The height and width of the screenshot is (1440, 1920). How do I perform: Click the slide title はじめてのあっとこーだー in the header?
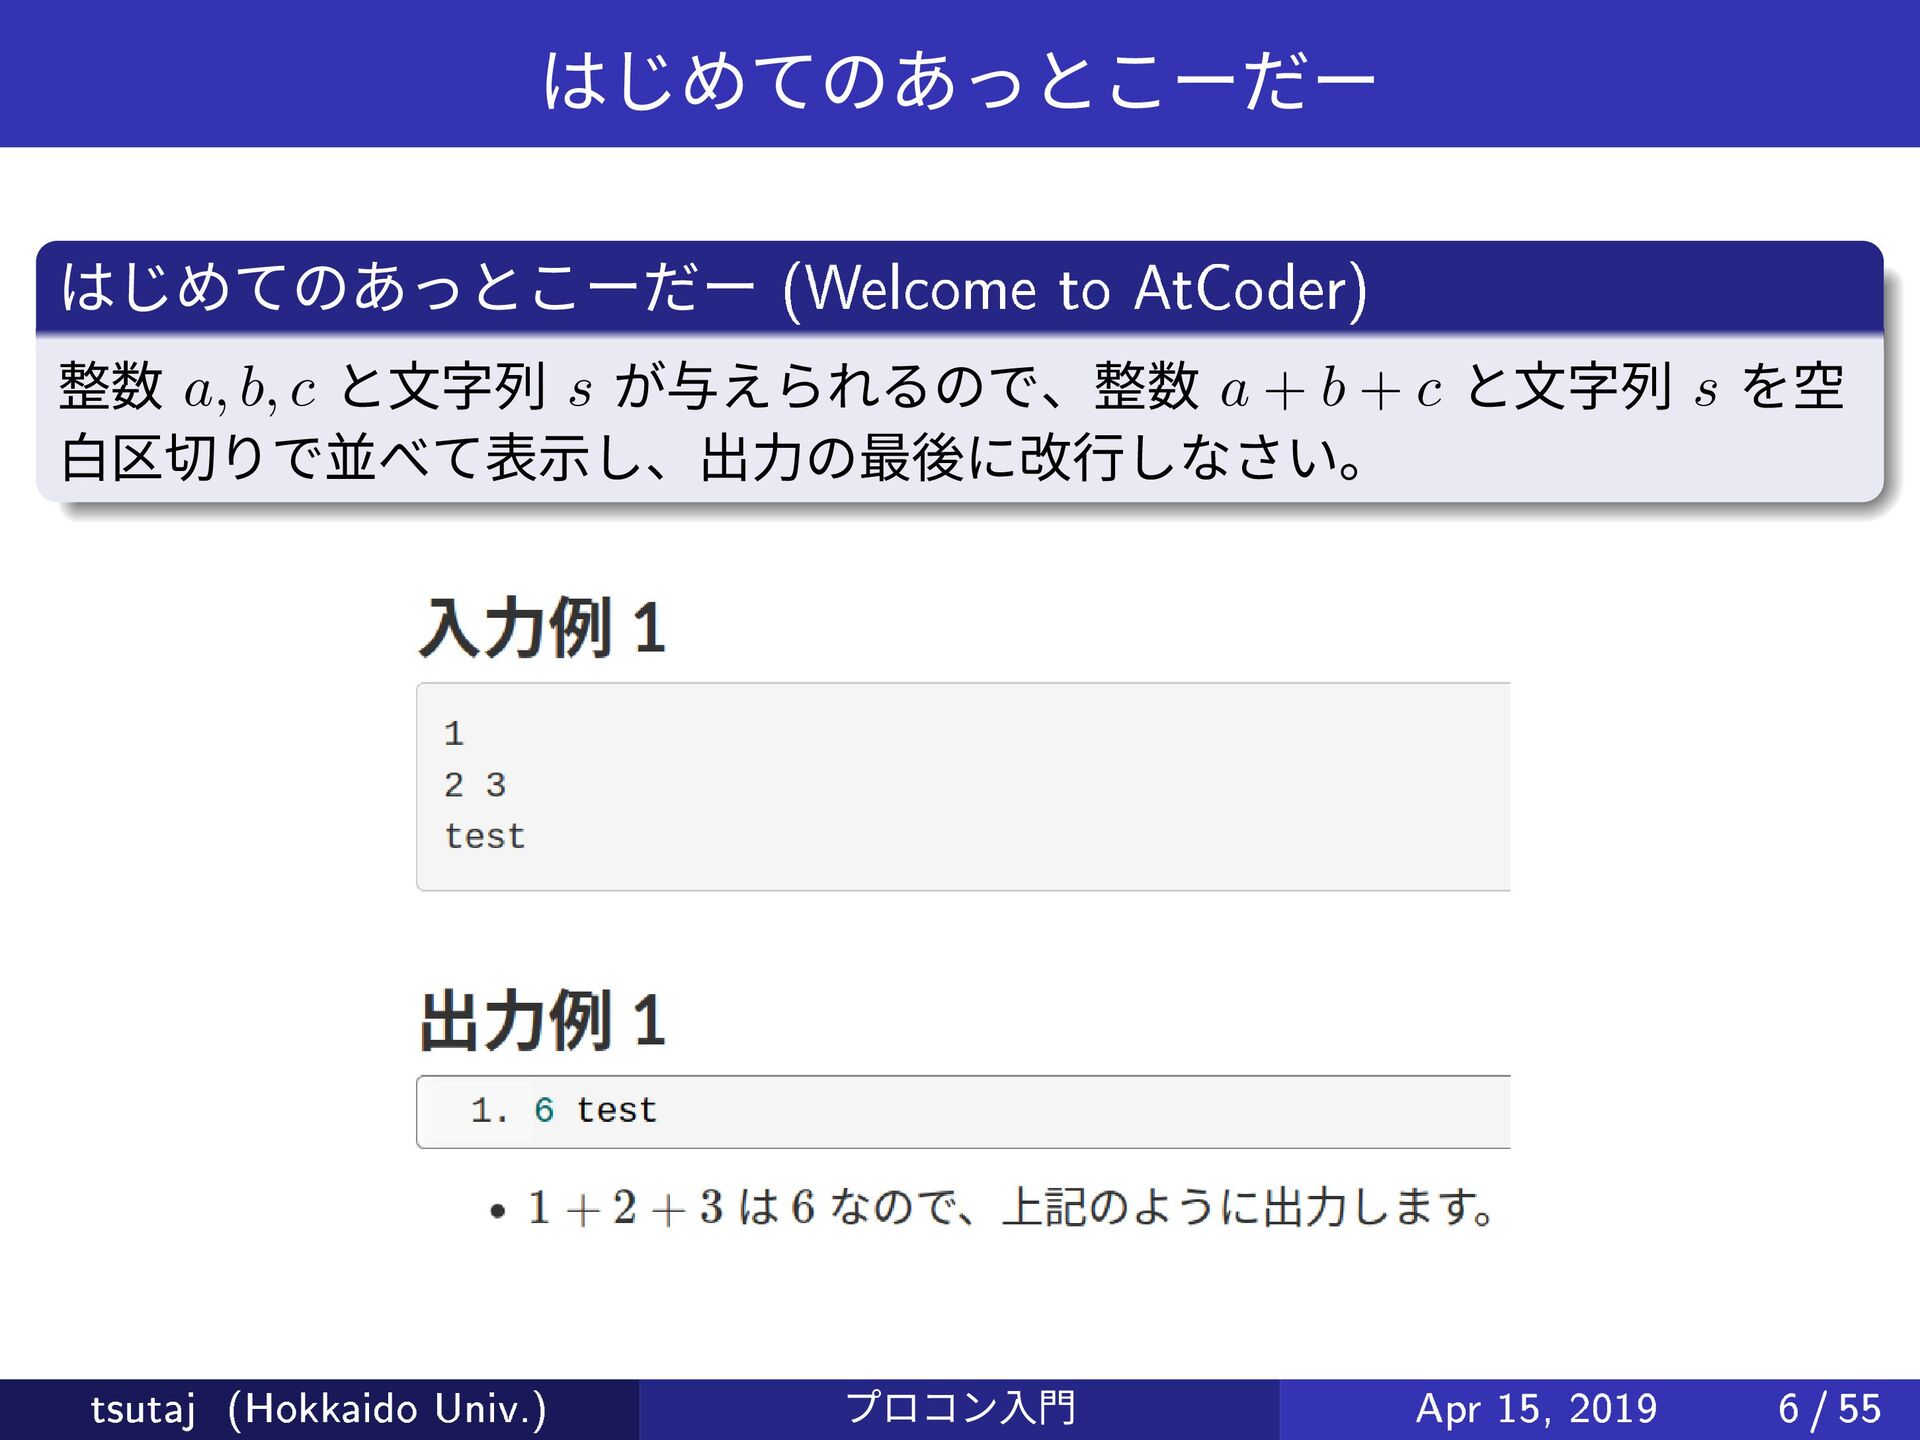point(958,80)
